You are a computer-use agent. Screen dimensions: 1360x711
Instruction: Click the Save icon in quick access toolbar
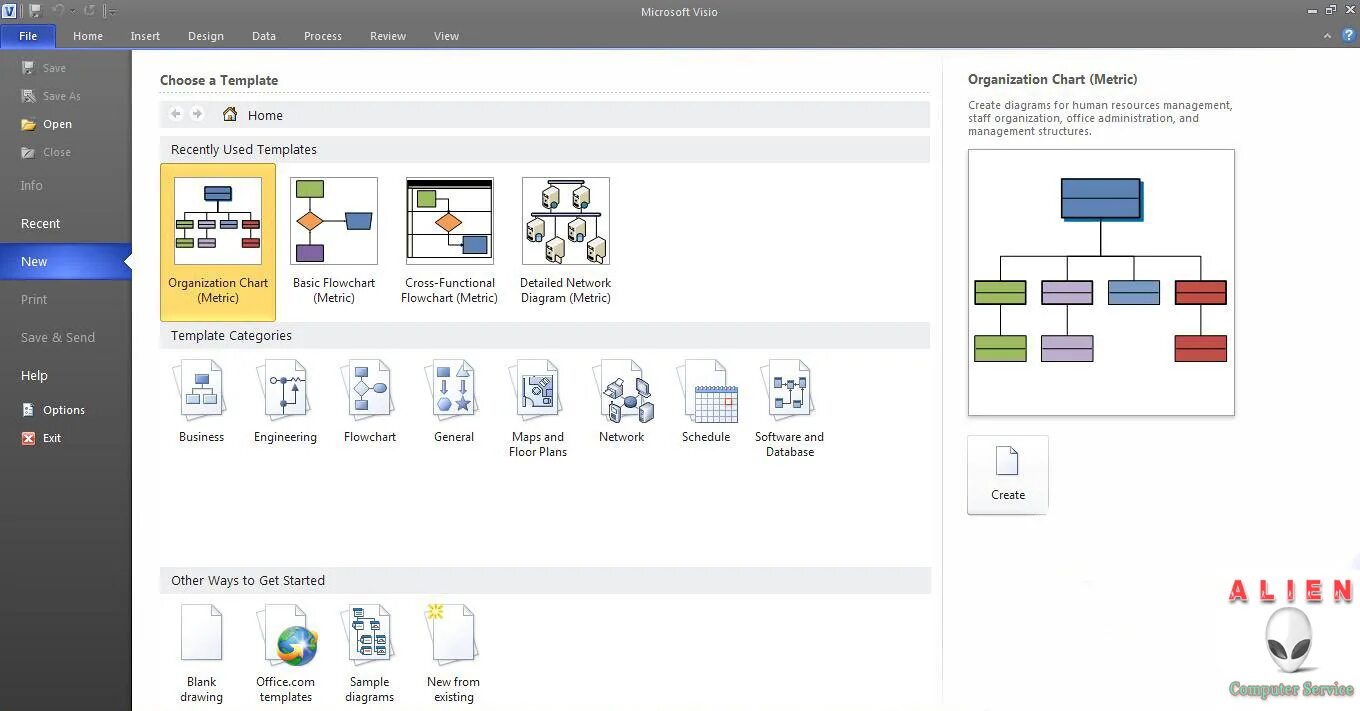[35, 11]
